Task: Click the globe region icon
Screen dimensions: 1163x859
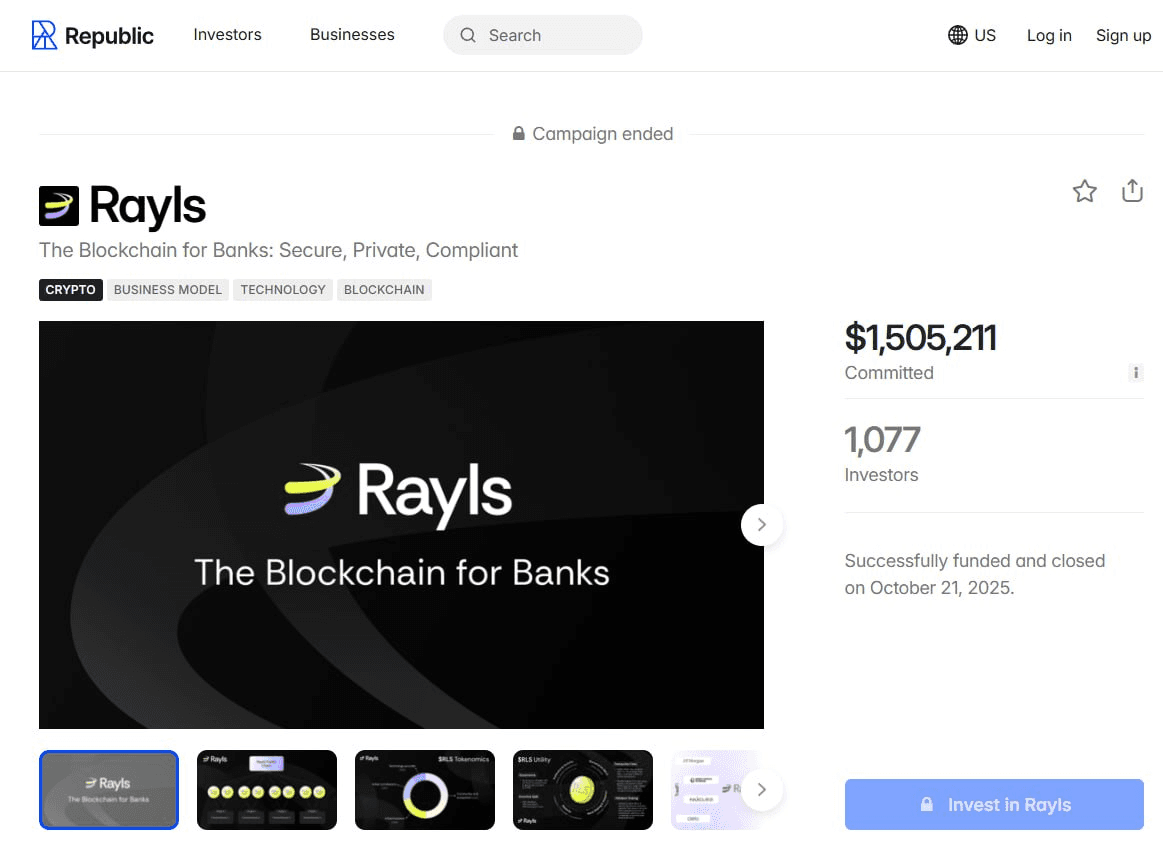Action: click(x=957, y=35)
